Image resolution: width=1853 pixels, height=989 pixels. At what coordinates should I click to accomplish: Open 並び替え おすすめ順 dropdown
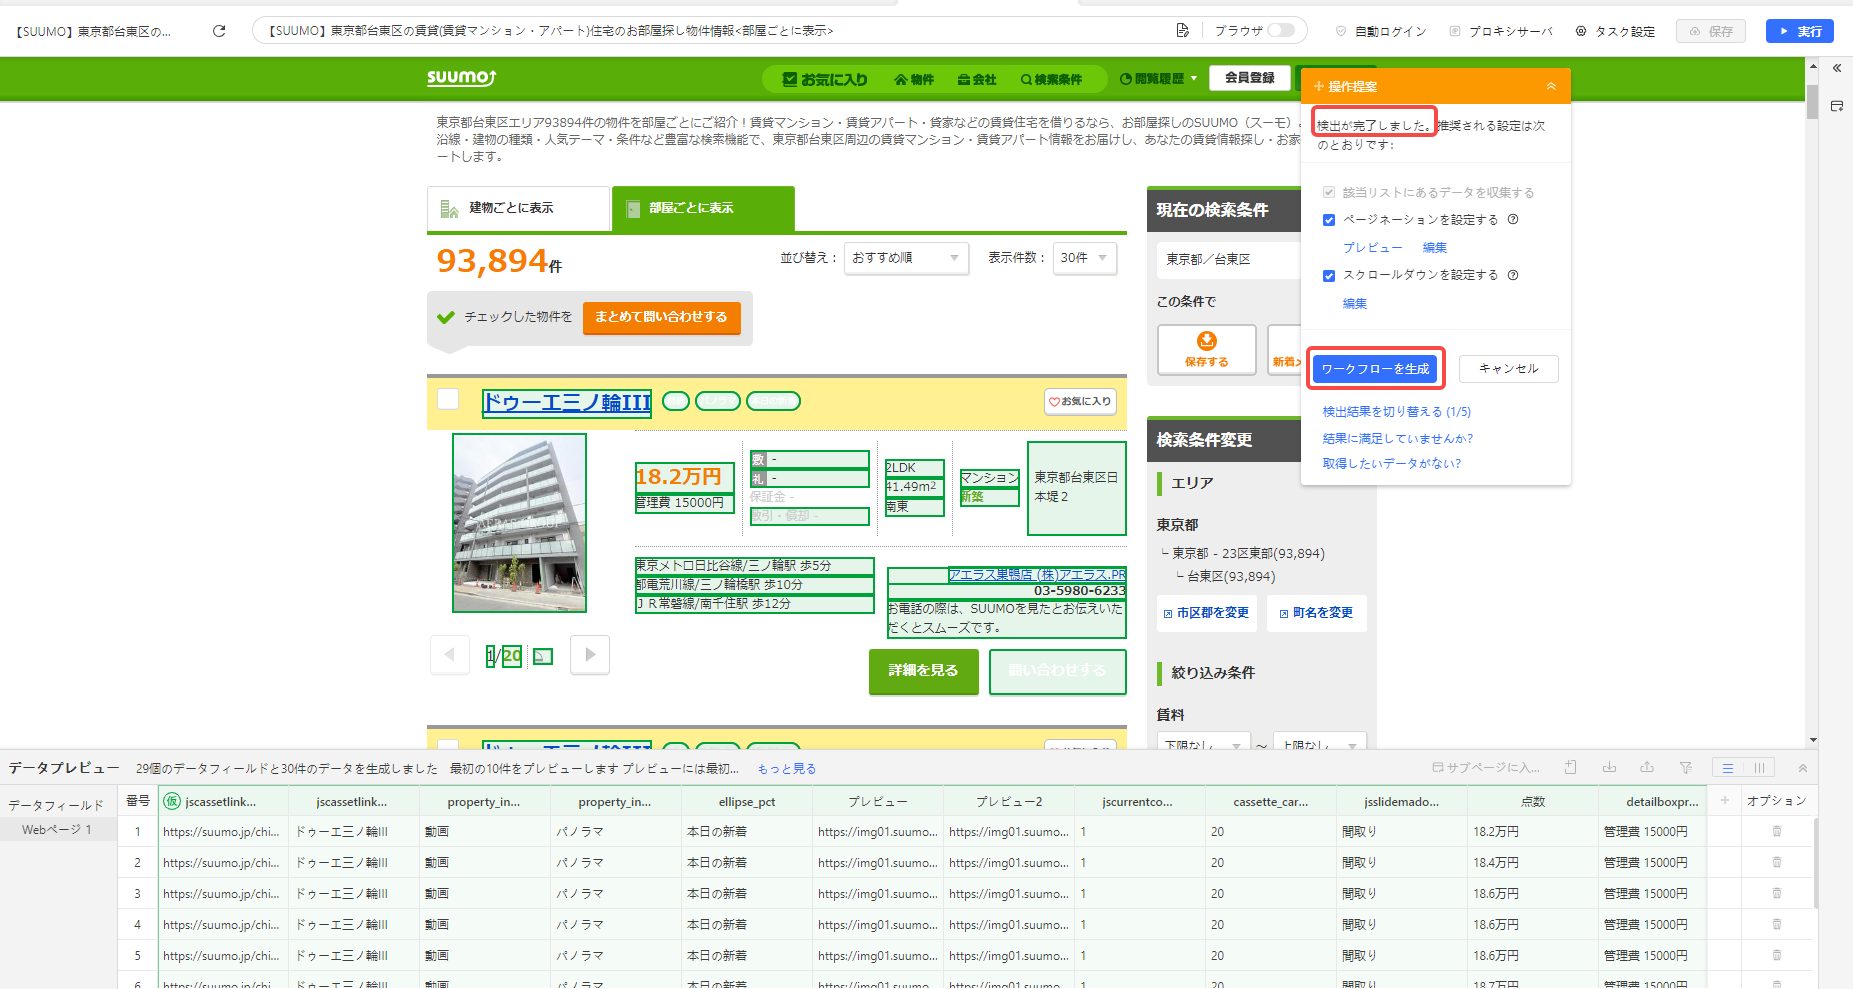906,258
